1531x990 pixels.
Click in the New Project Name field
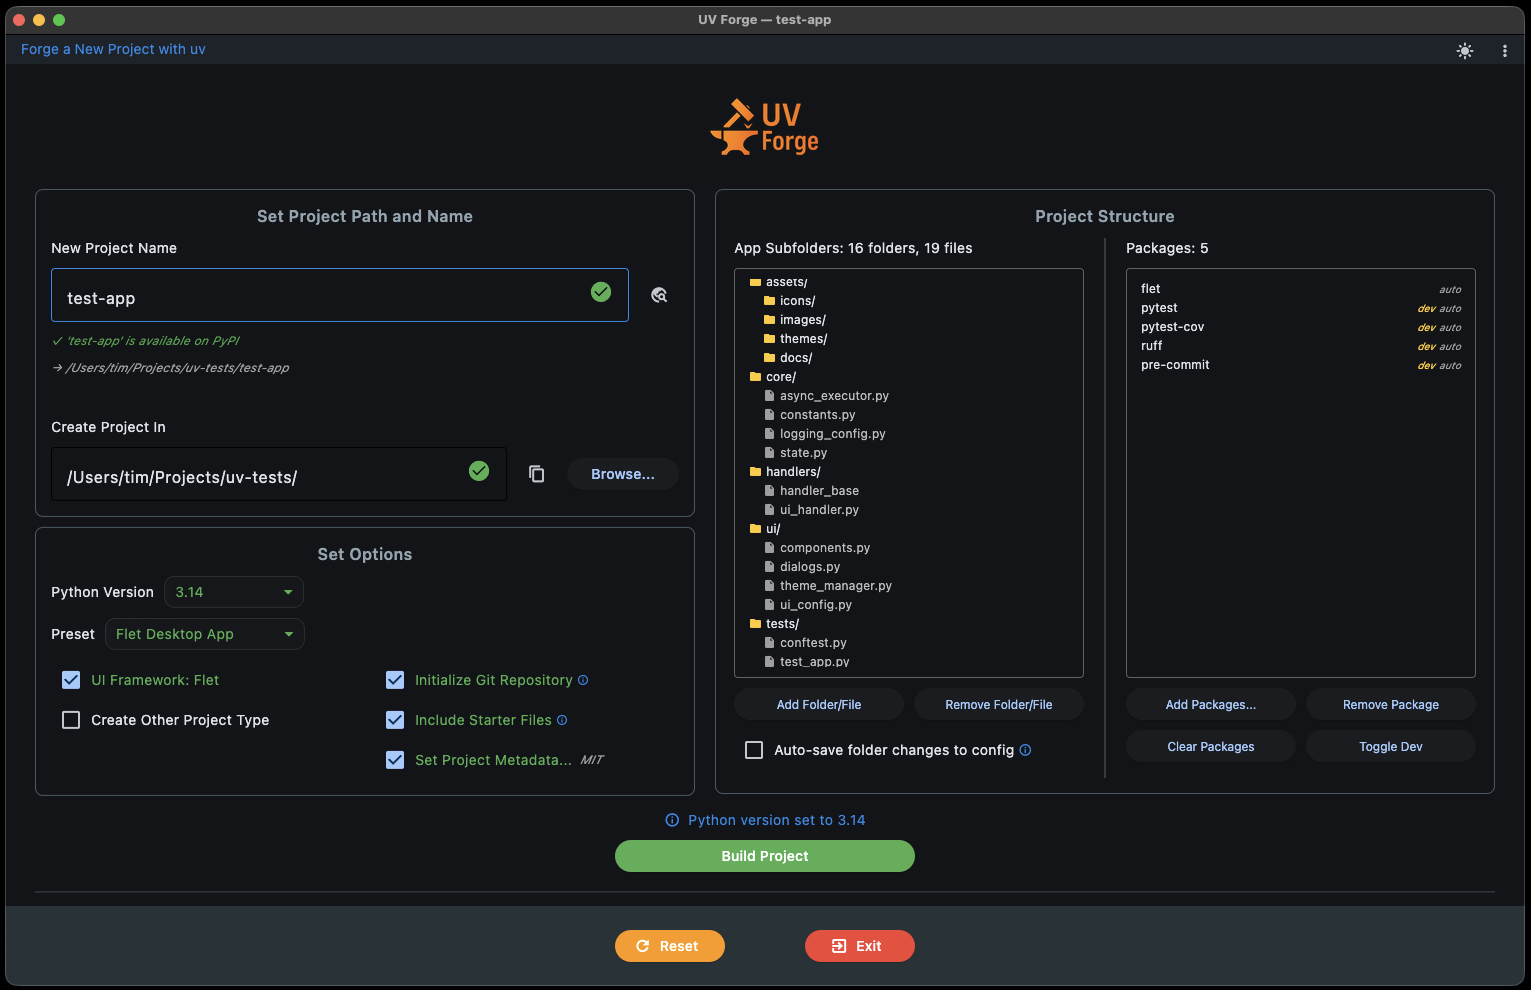pos(320,298)
